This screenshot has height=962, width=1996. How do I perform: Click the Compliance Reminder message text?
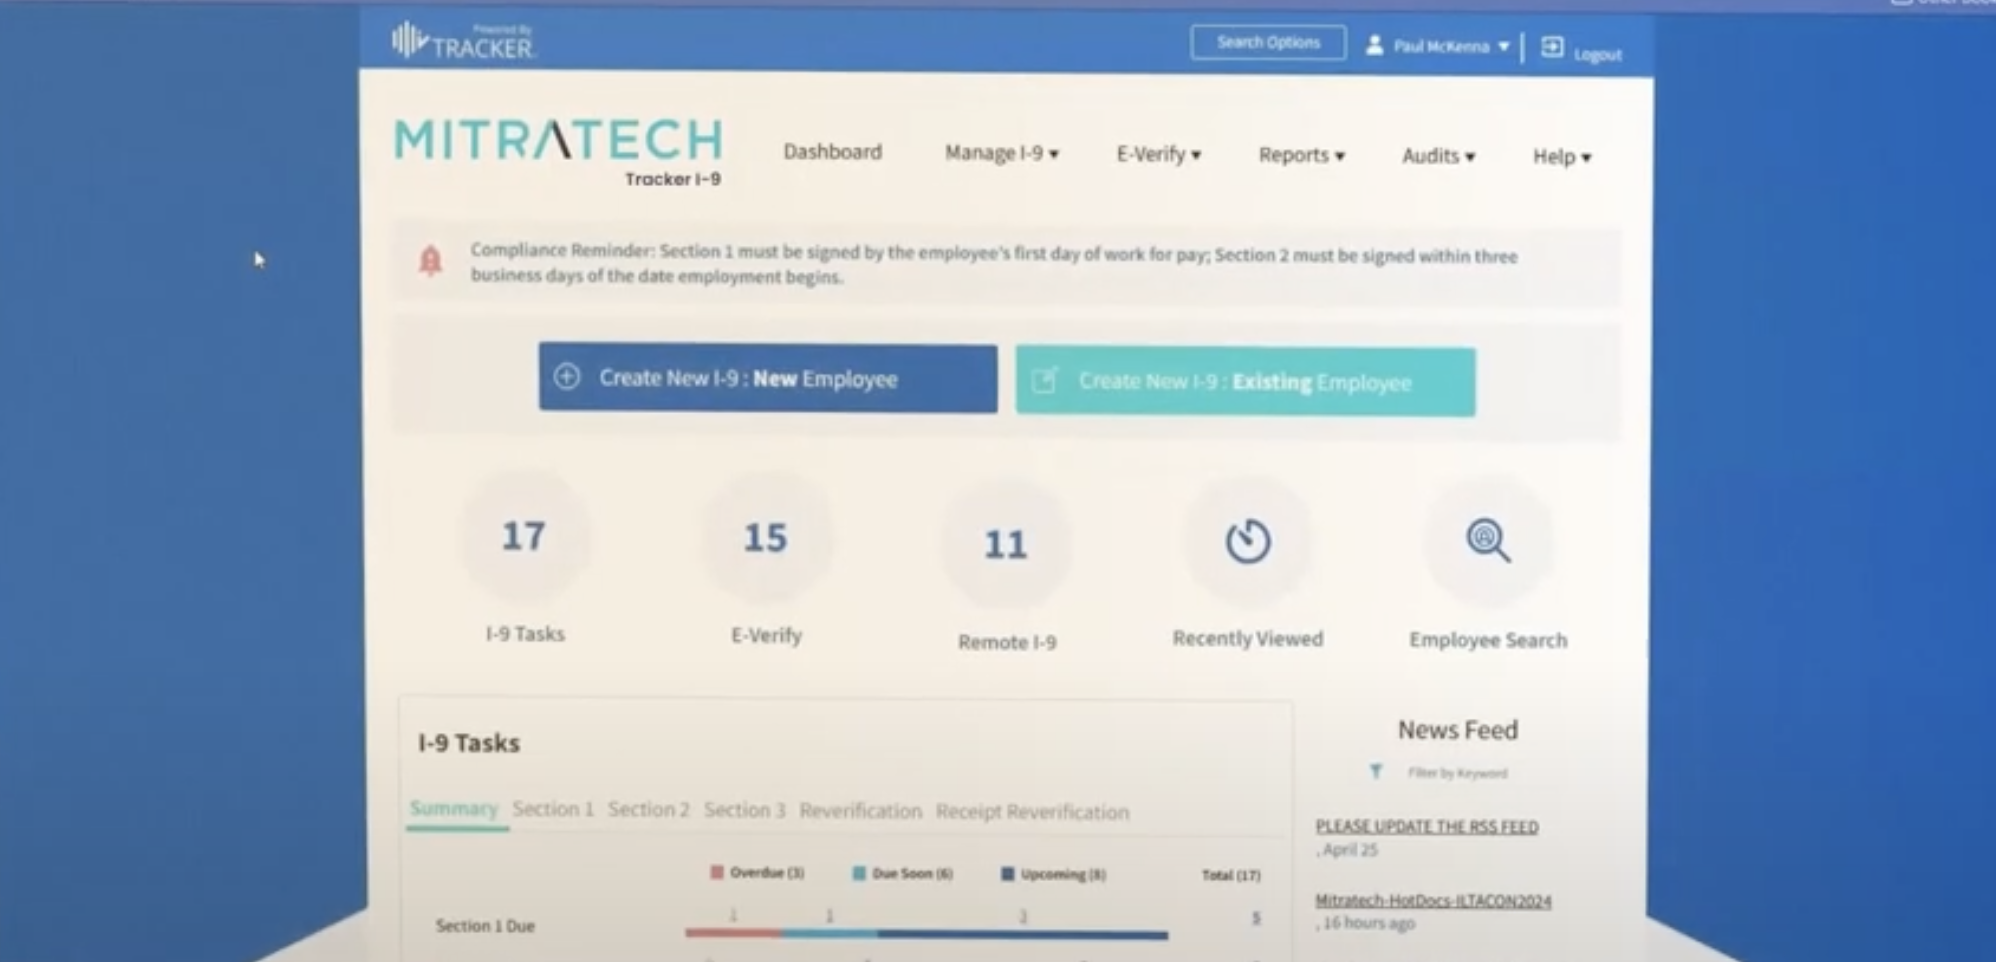[993, 264]
